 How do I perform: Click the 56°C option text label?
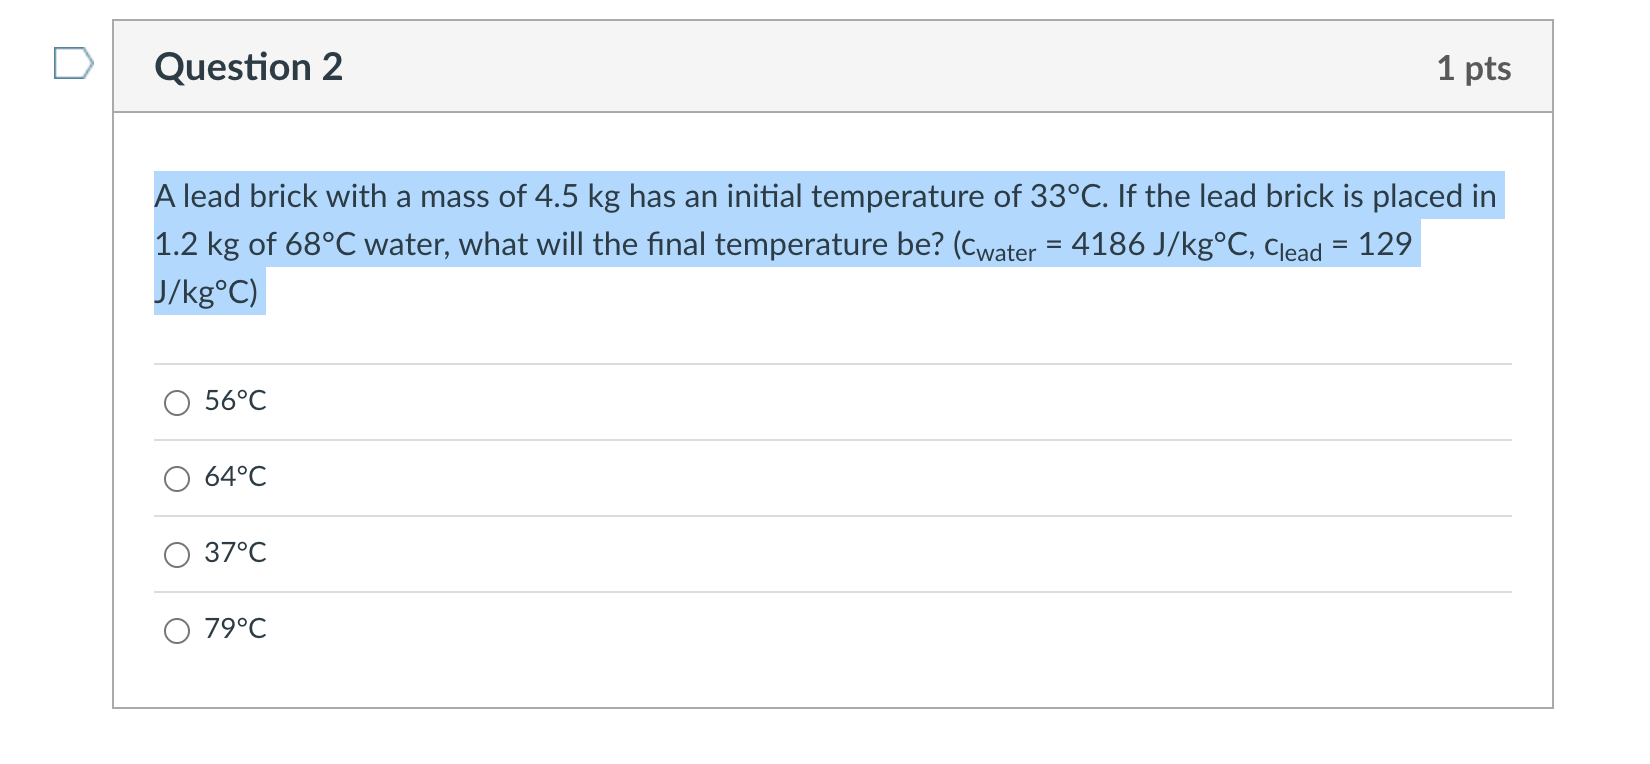tap(235, 400)
